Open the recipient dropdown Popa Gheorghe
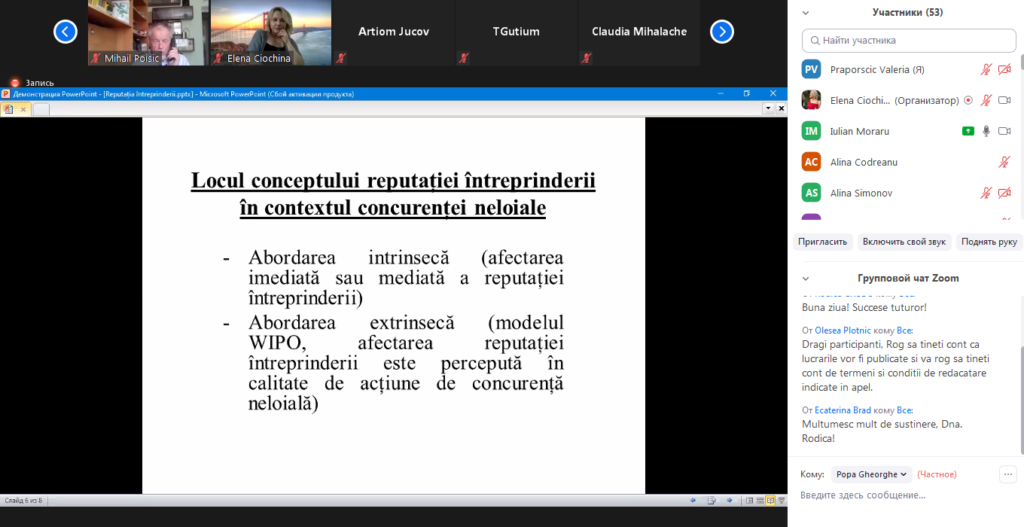The image size is (1024, 527). [871, 474]
